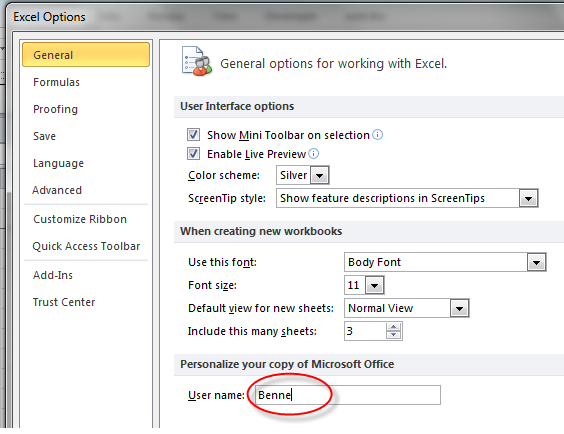Expand the Font size dropdown arrow
Viewport: 564px width, 434px height.
pos(374,285)
